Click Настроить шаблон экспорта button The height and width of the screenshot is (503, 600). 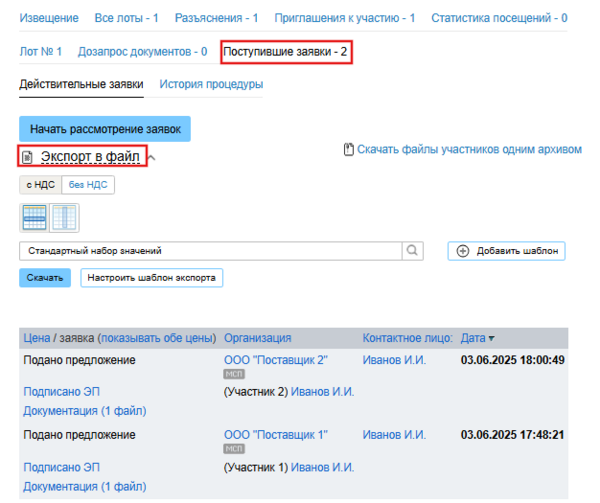[x=151, y=277]
